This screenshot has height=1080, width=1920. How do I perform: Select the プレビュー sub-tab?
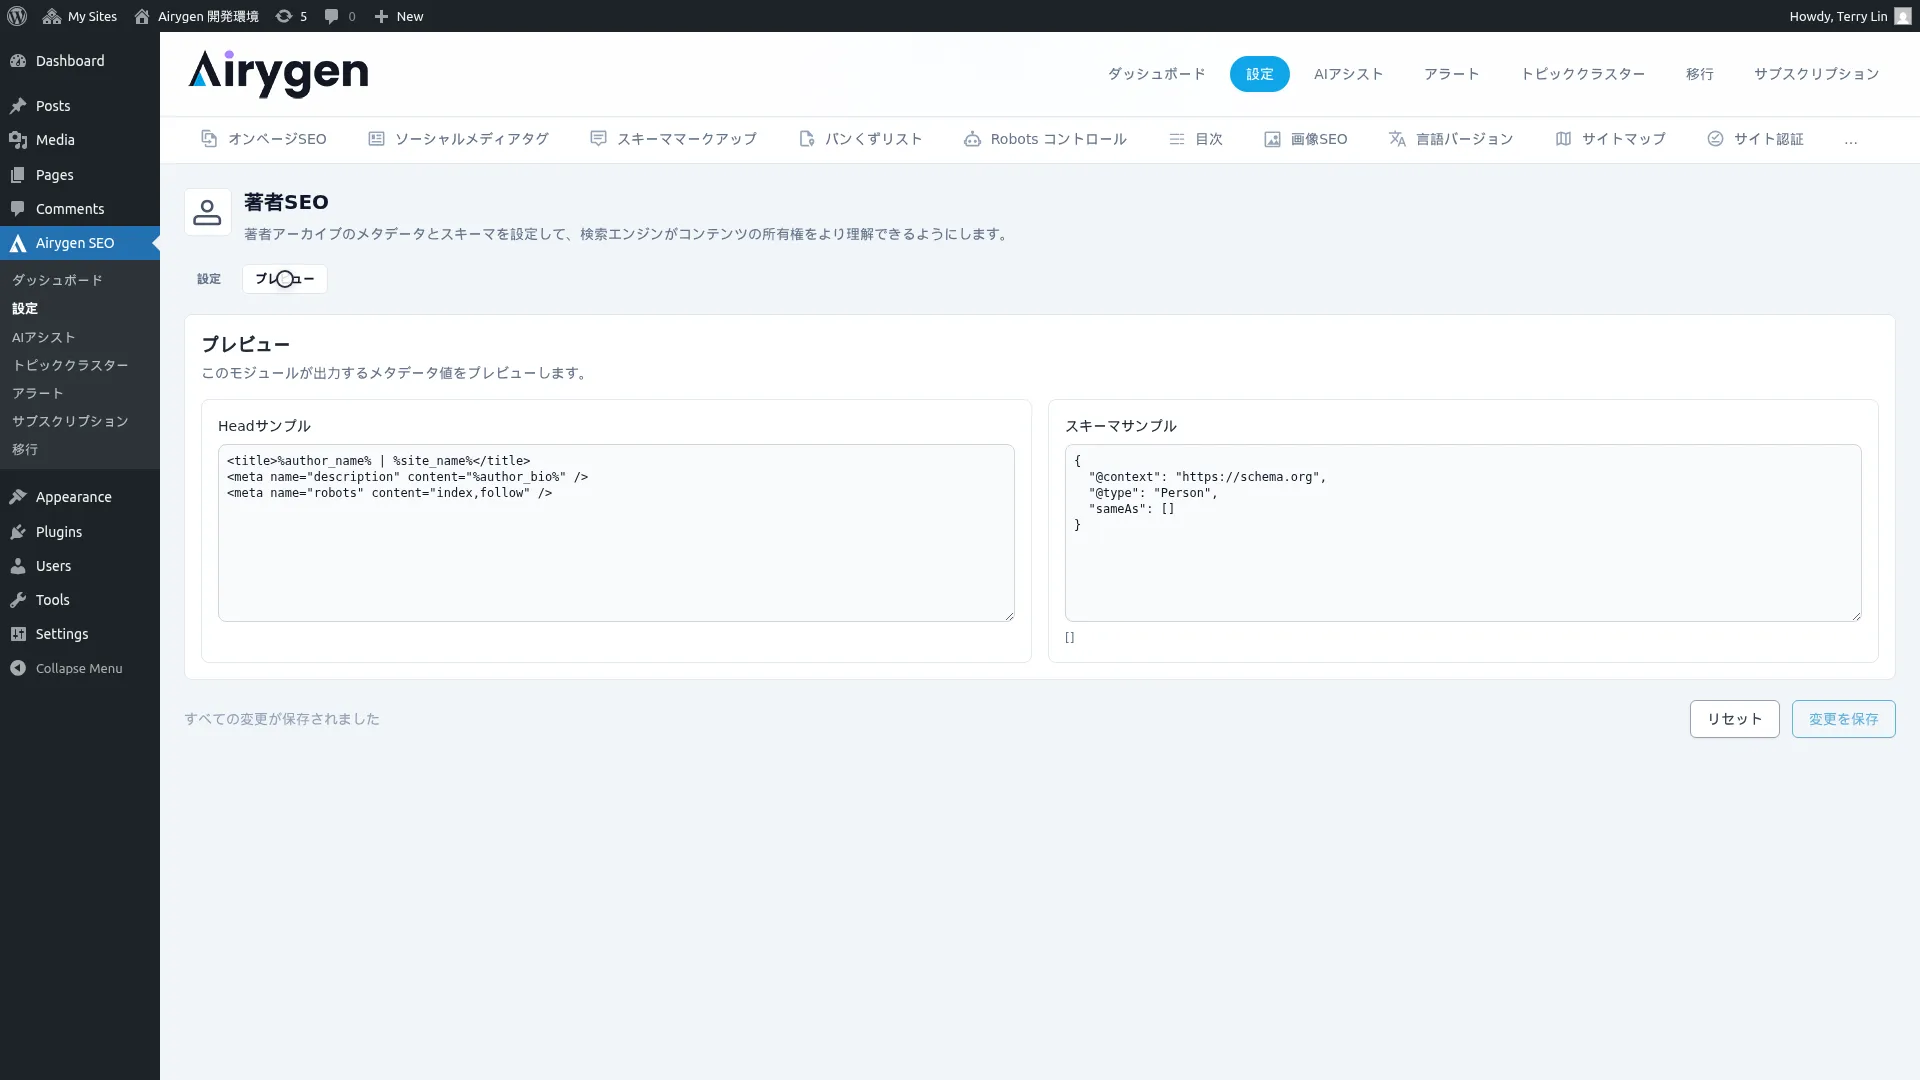pyautogui.click(x=285, y=279)
